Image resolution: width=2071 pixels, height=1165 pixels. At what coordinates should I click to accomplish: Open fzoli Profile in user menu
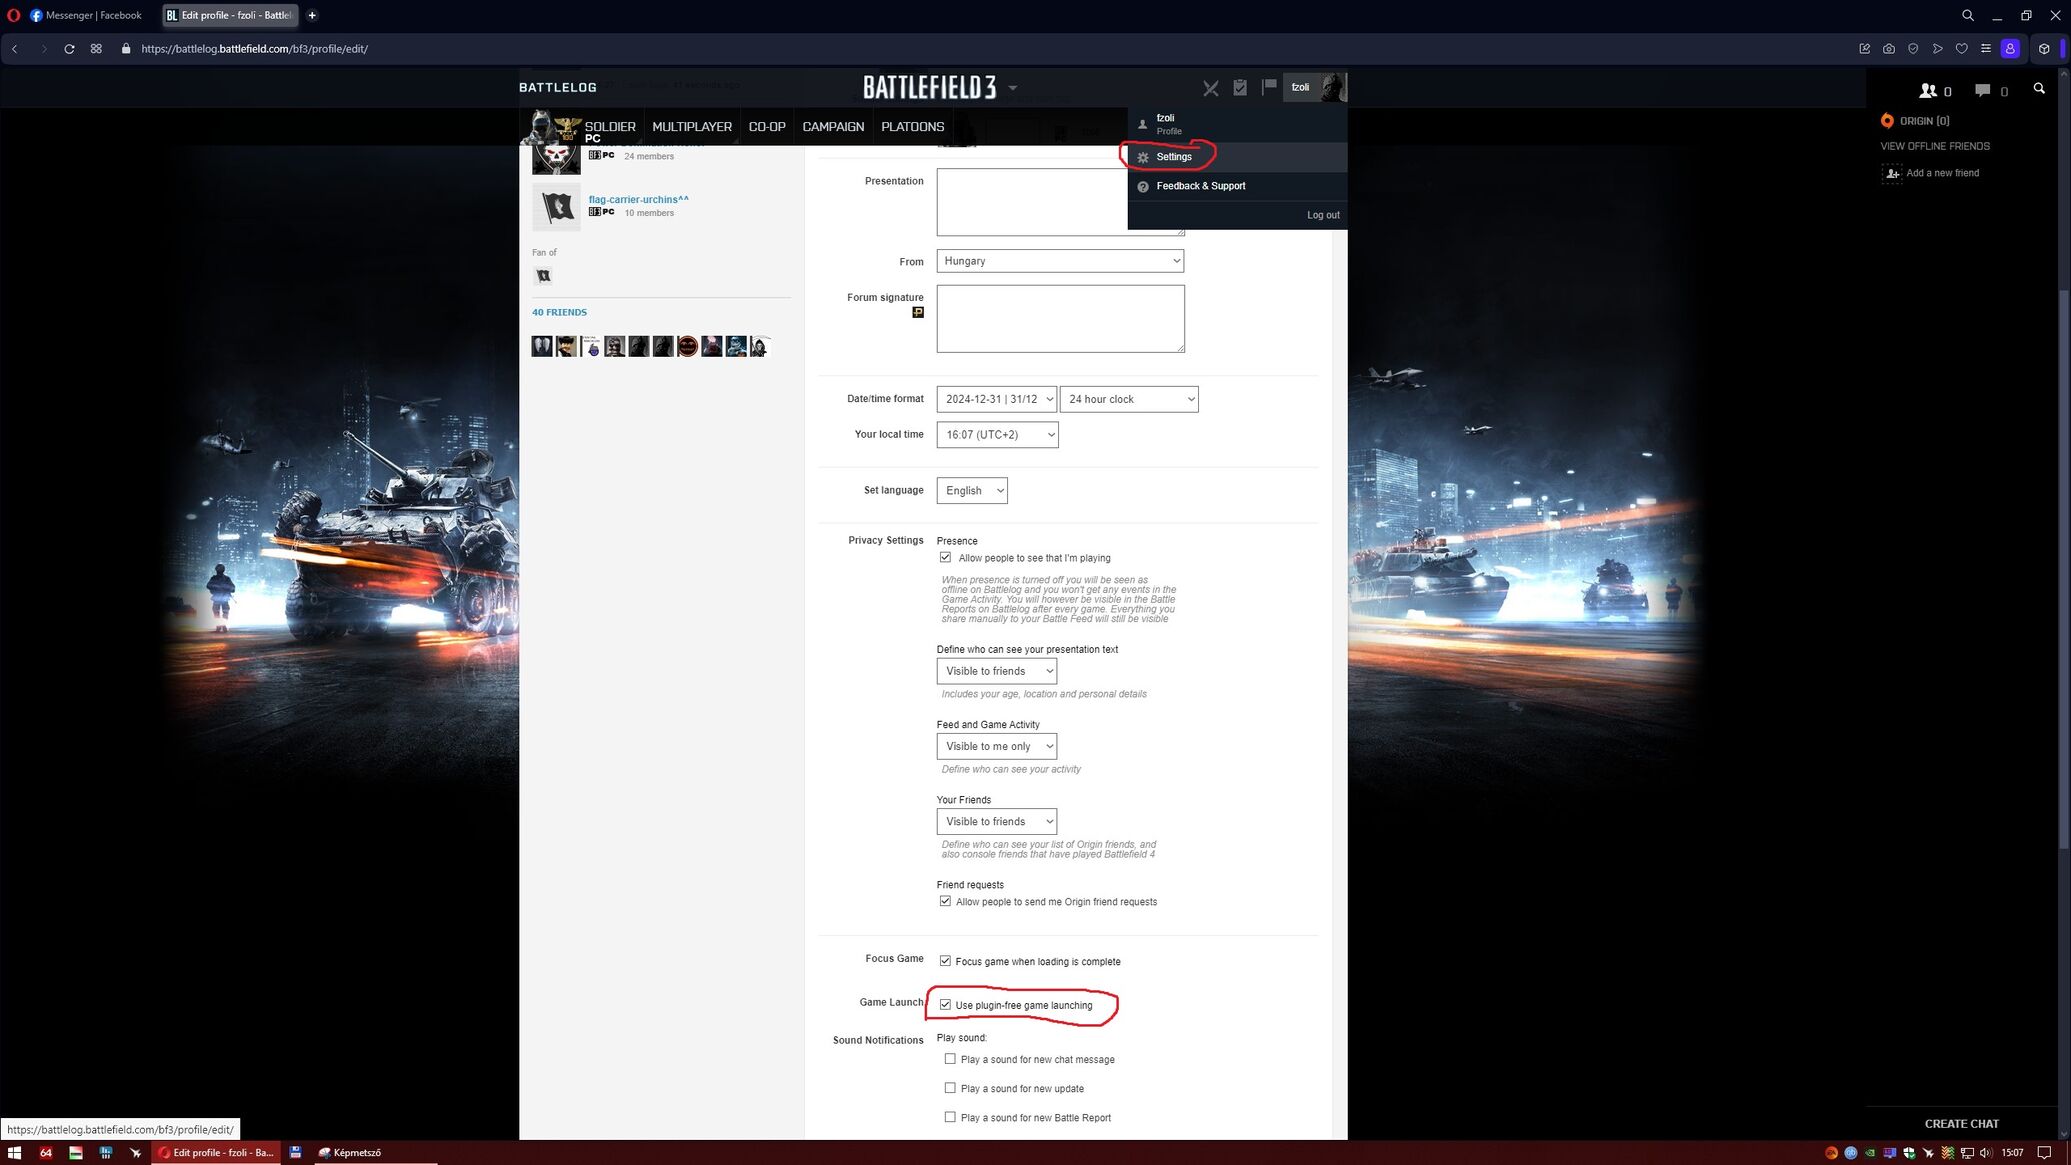(x=1237, y=124)
